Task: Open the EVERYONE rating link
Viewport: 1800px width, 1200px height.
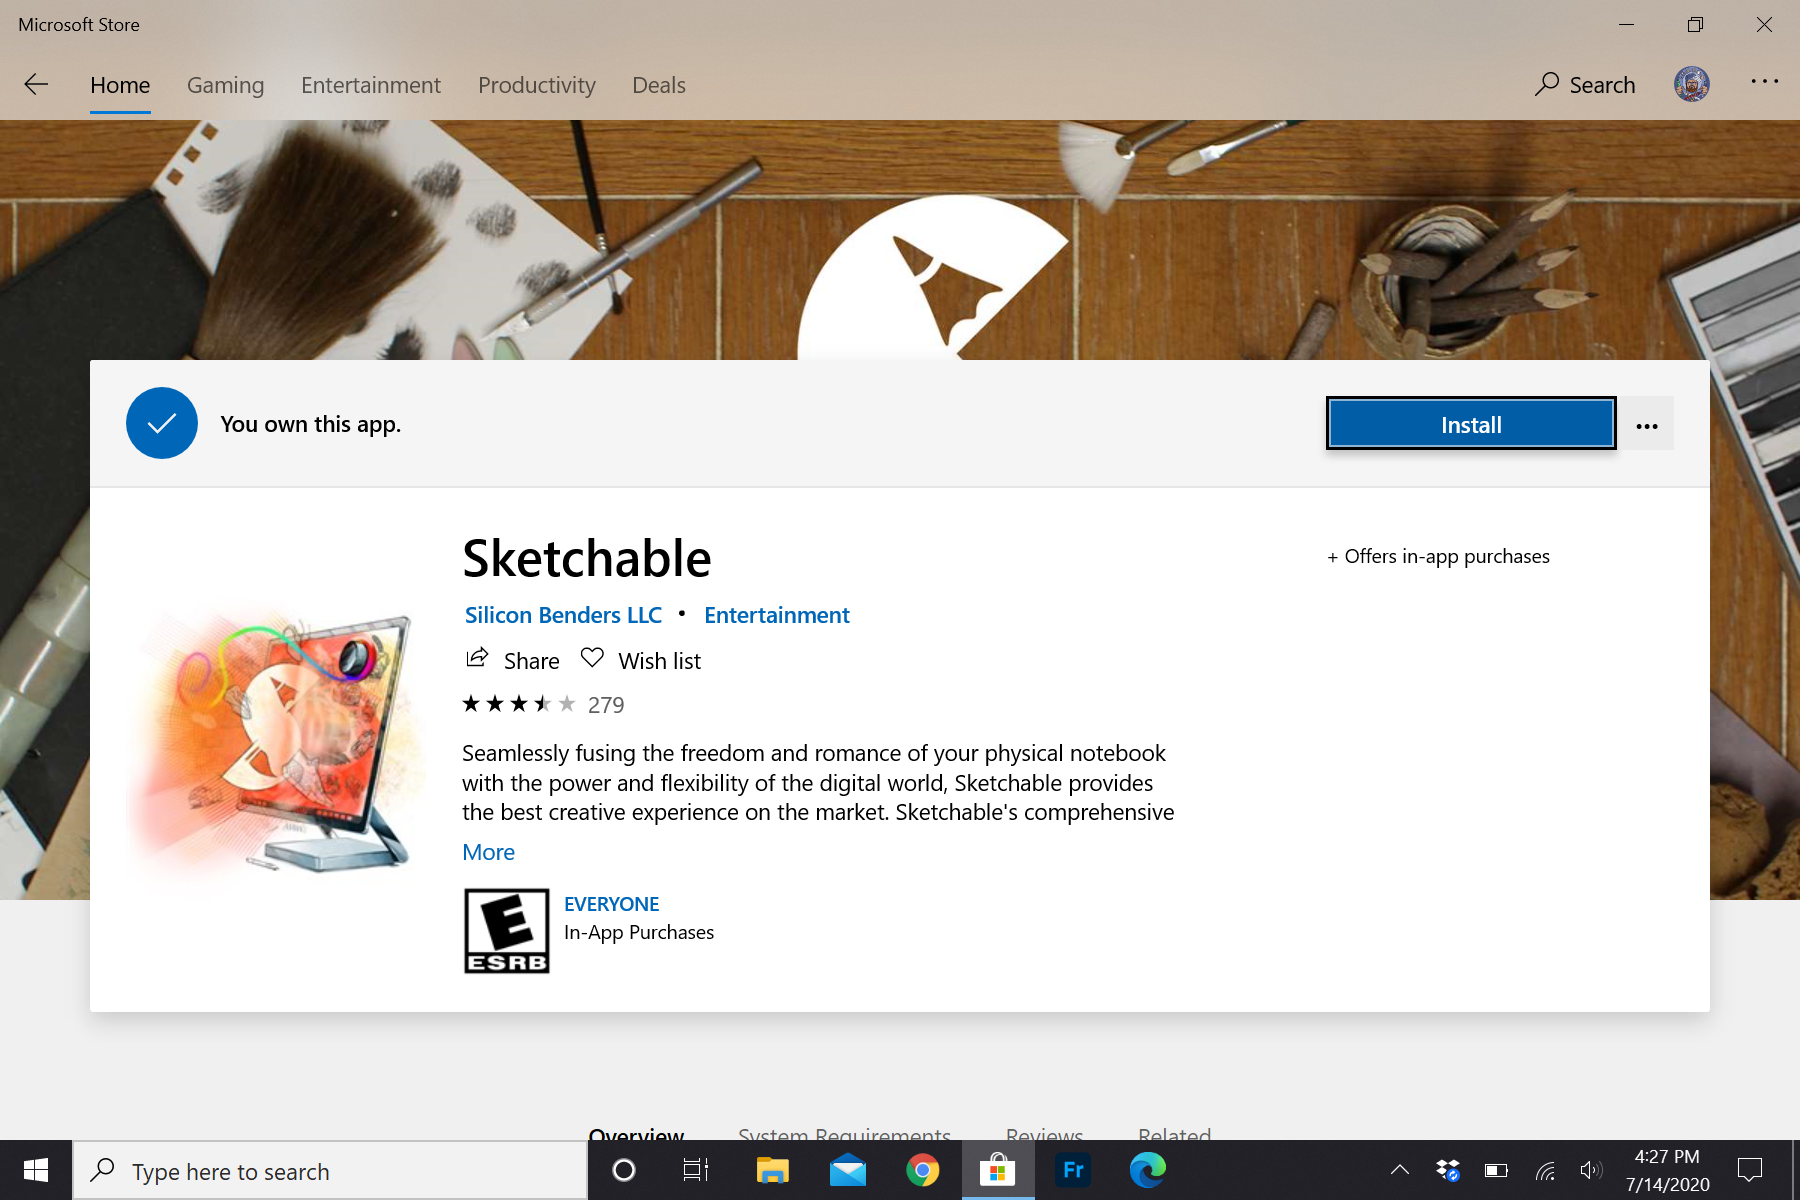Action: pos(611,904)
